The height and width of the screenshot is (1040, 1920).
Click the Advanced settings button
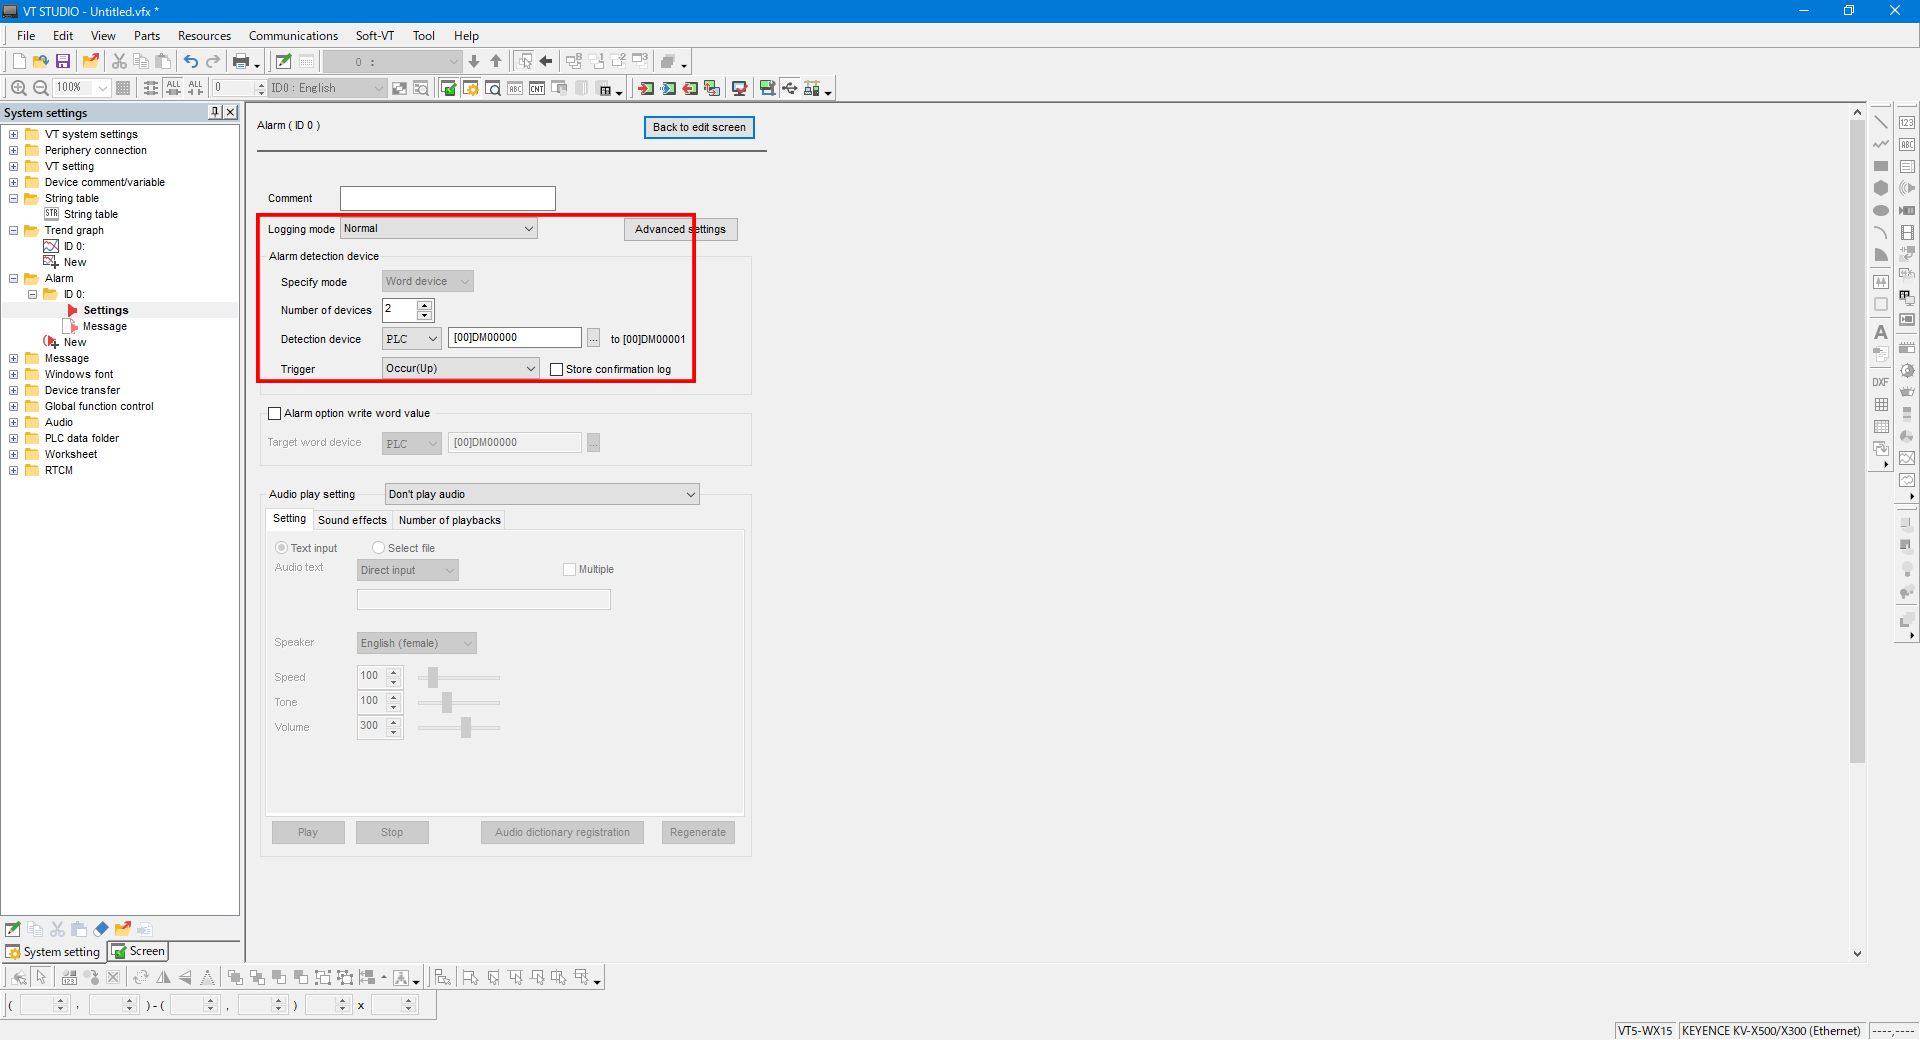tap(680, 229)
